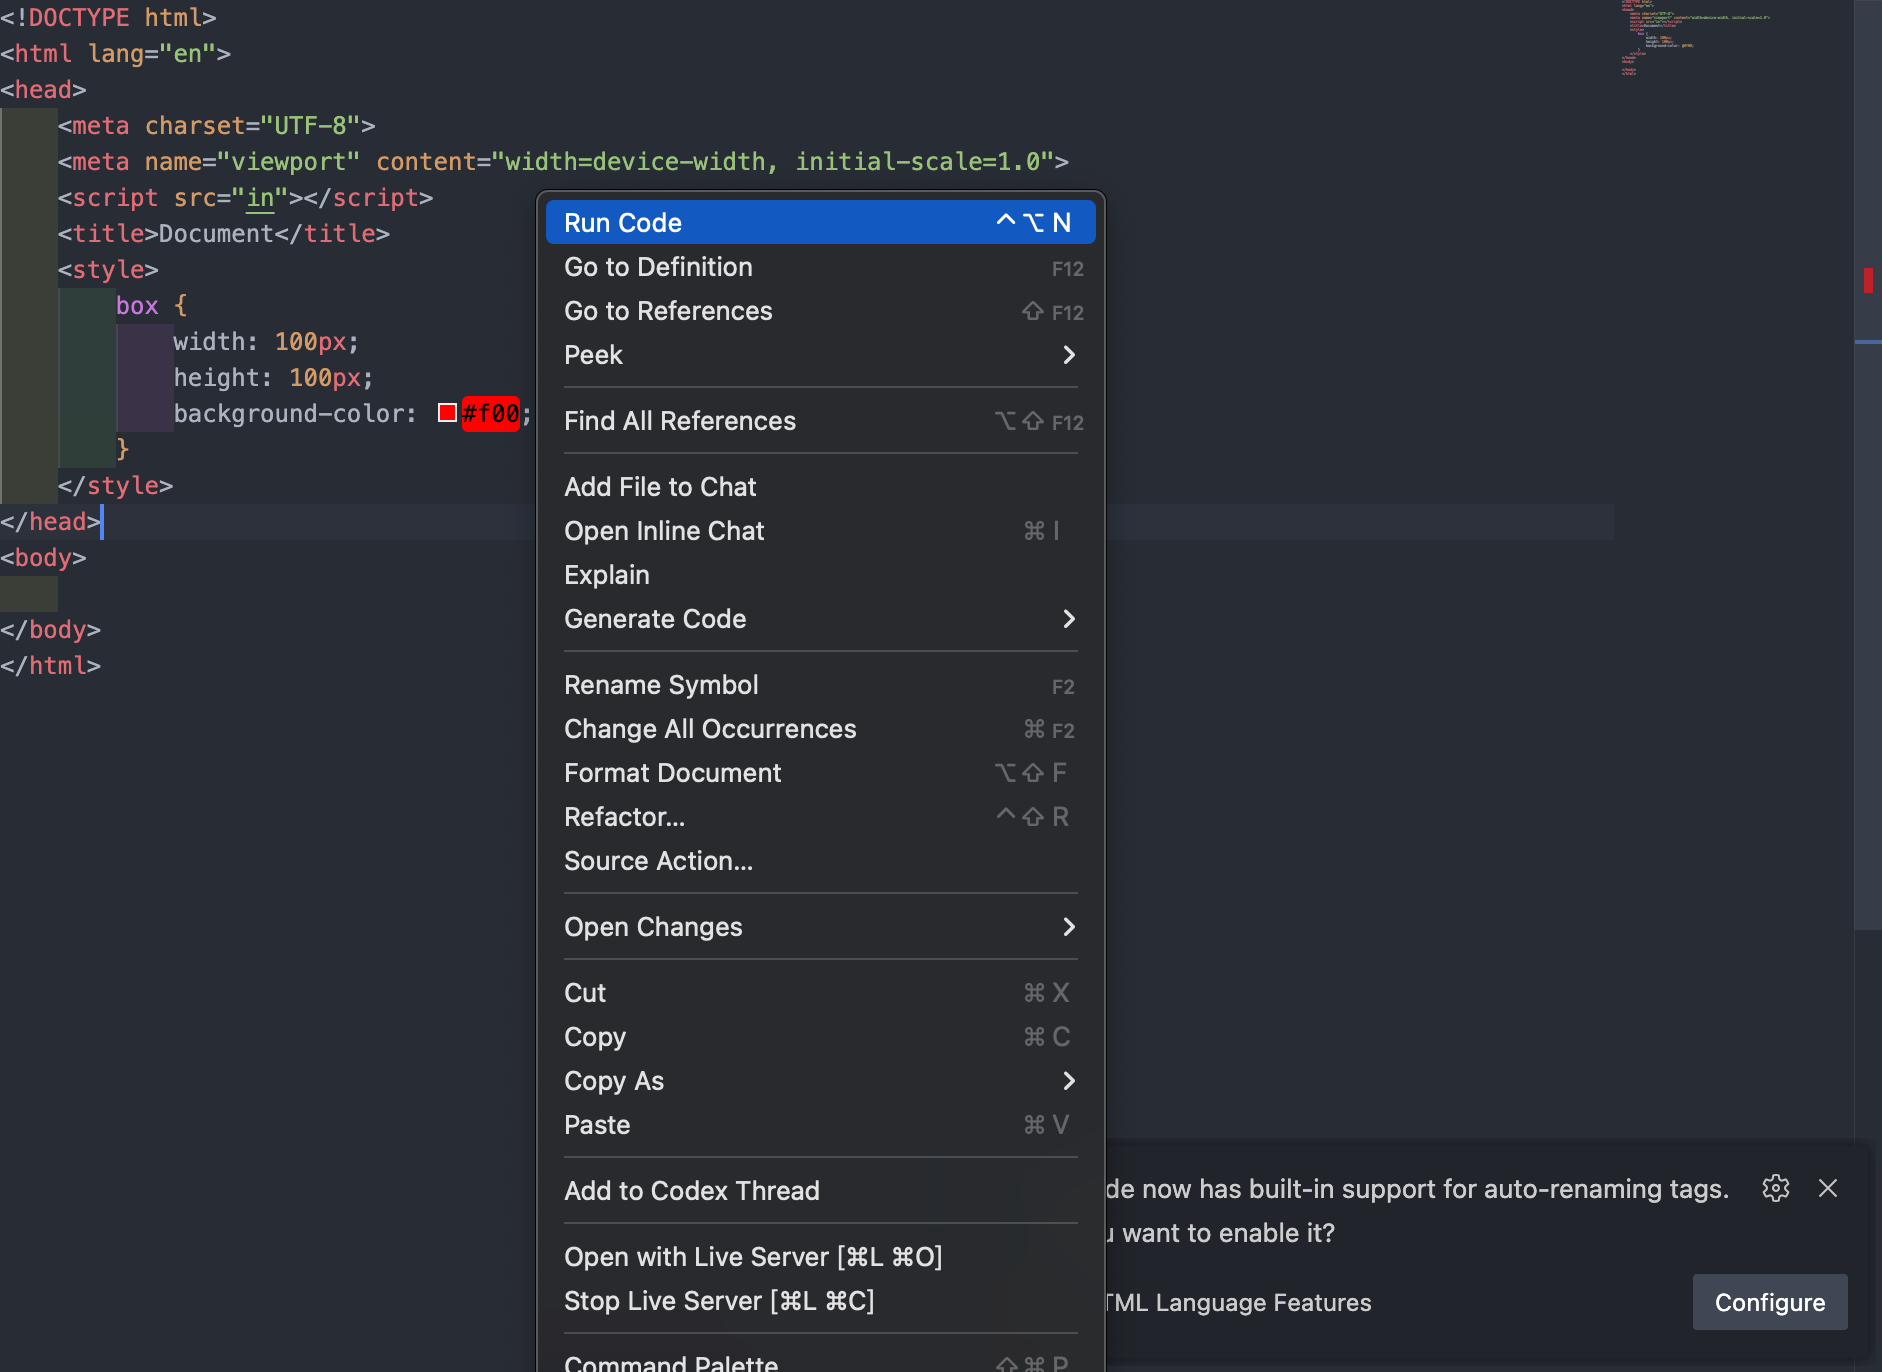Click Add to Codex Thread
Viewport: 1882px width, 1372px height.
(820, 1191)
